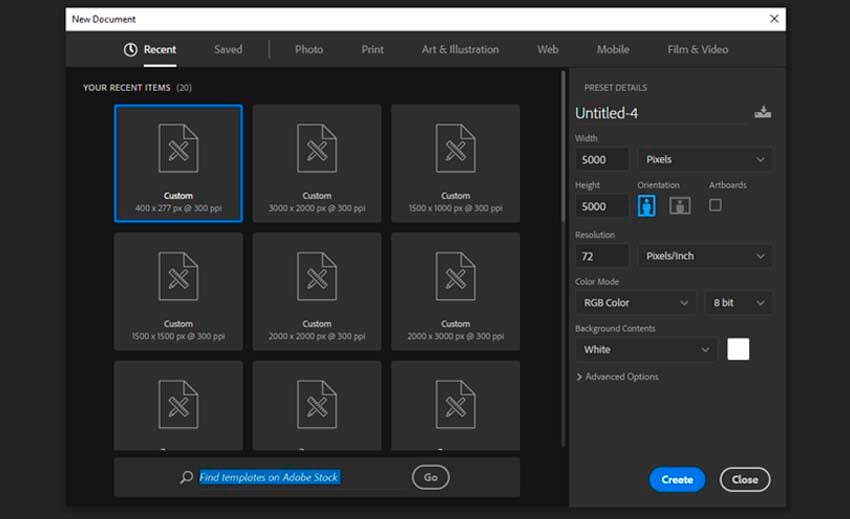Enable the Artboards checkbox
Image resolution: width=850 pixels, height=519 pixels.
point(715,205)
